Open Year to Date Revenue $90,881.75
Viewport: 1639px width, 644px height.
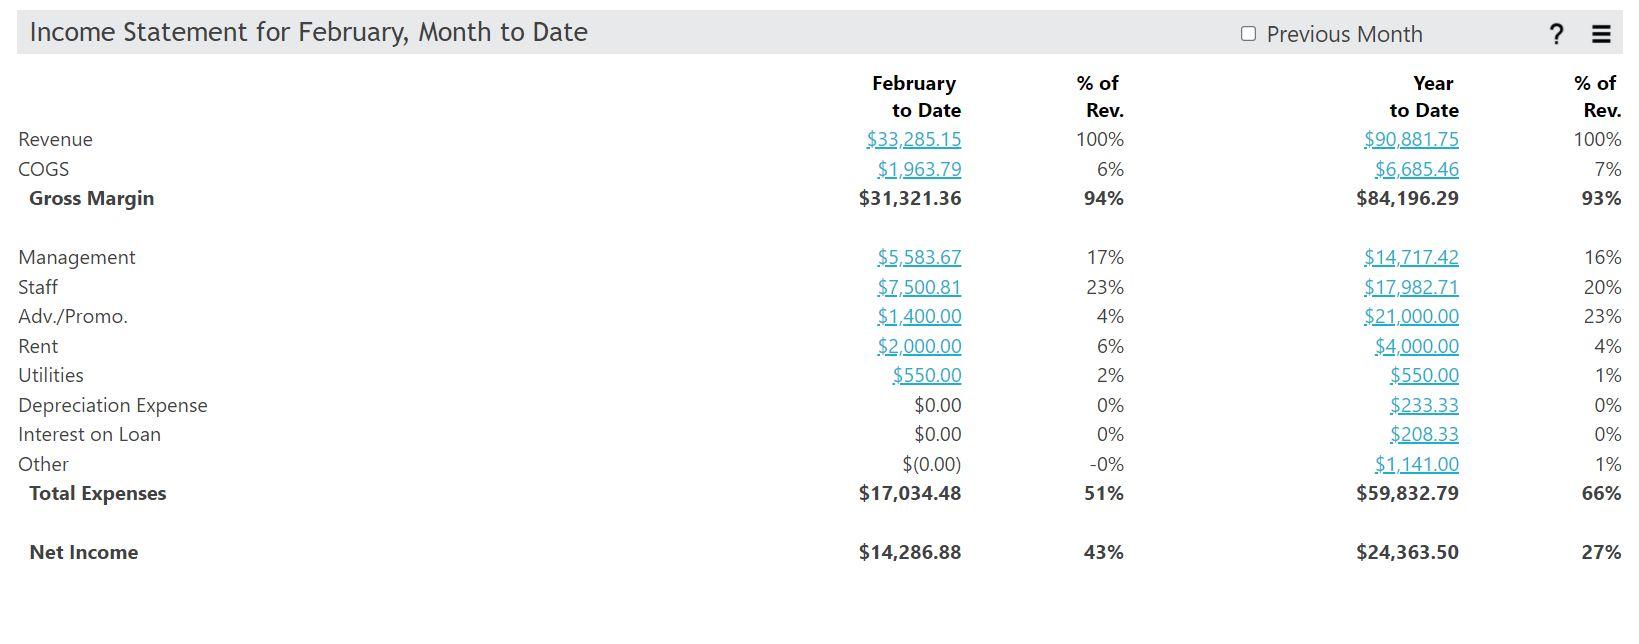point(1410,139)
